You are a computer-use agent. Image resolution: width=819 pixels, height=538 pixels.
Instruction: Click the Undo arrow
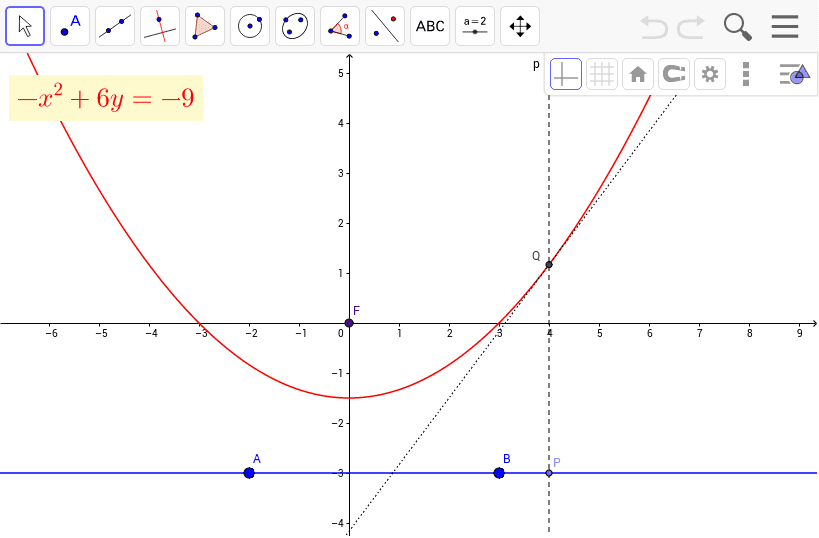point(654,27)
